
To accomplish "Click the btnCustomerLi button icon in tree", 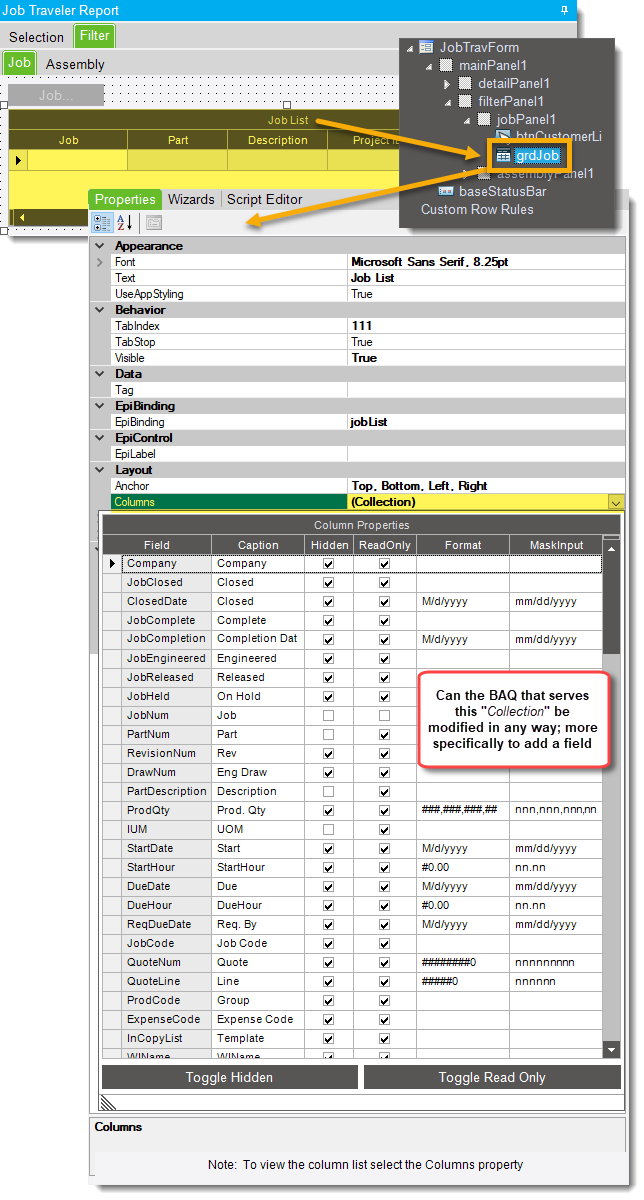I will [x=503, y=137].
